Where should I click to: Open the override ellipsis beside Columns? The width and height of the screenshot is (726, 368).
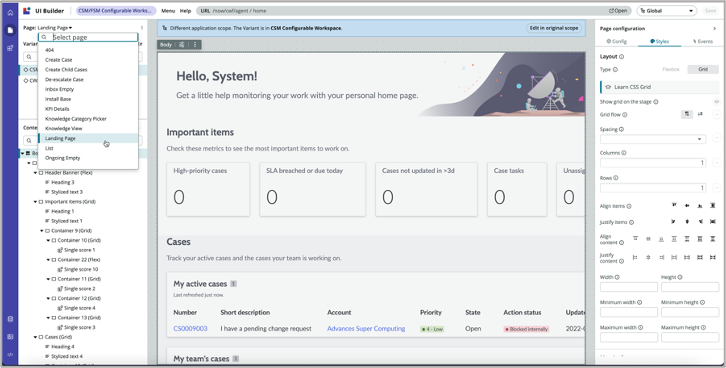[716, 162]
